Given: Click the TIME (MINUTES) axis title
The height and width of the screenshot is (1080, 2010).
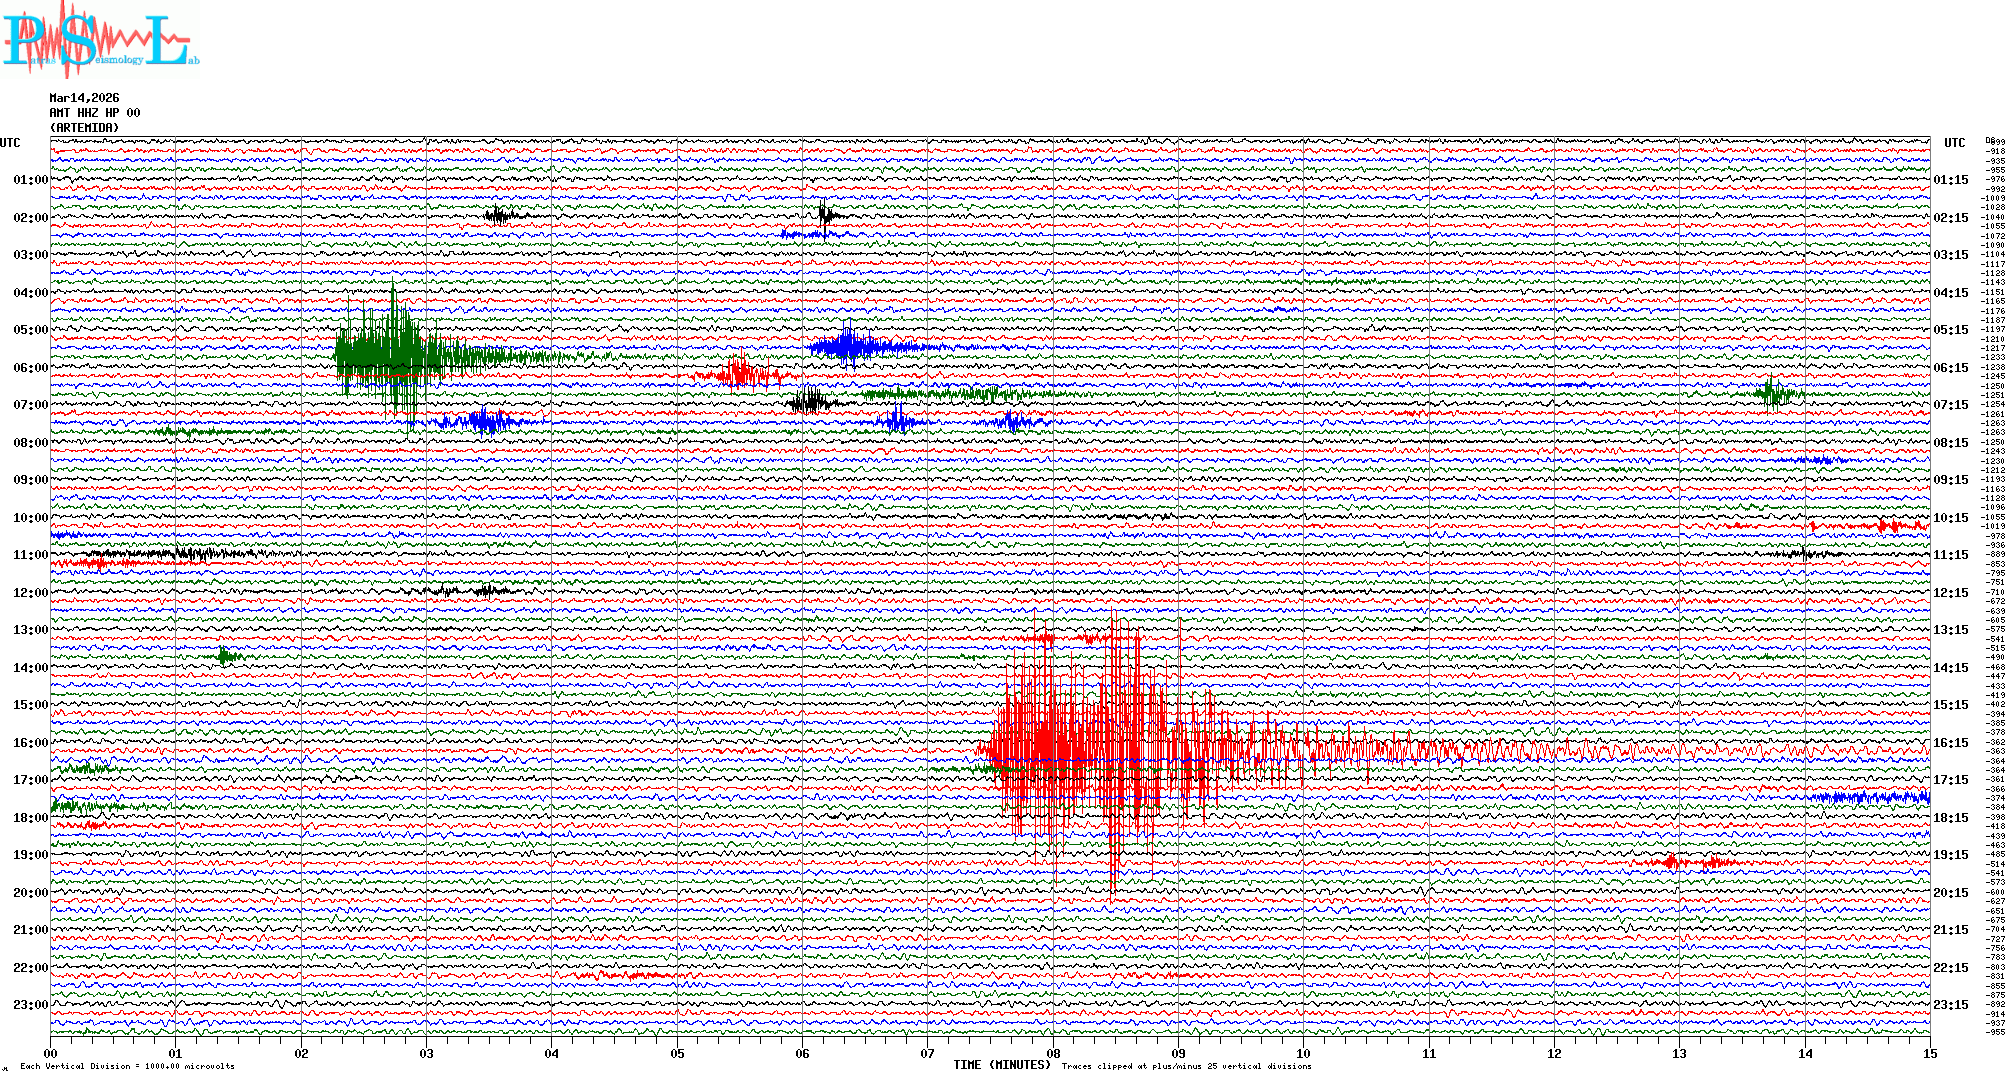Looking at the screenshot, I should click(1001, 1065).
